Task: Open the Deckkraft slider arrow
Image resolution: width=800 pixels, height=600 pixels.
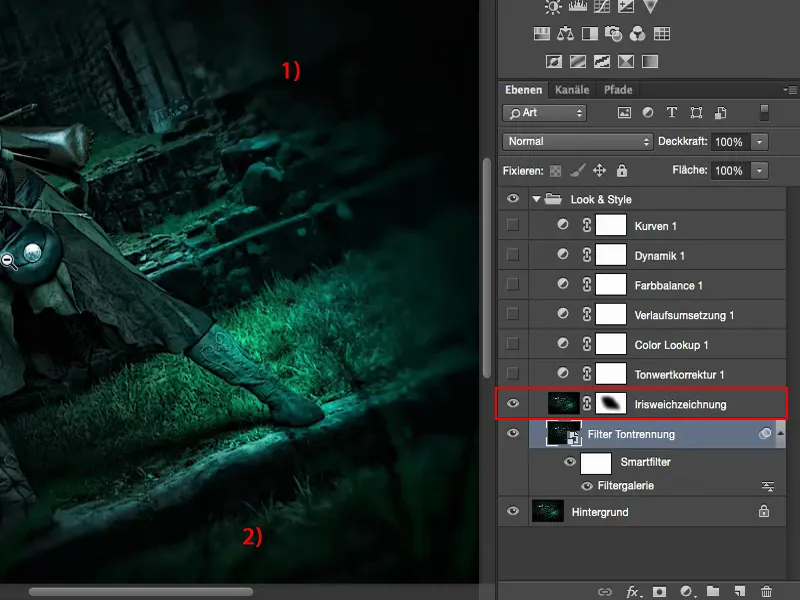Action: [760, 142]
